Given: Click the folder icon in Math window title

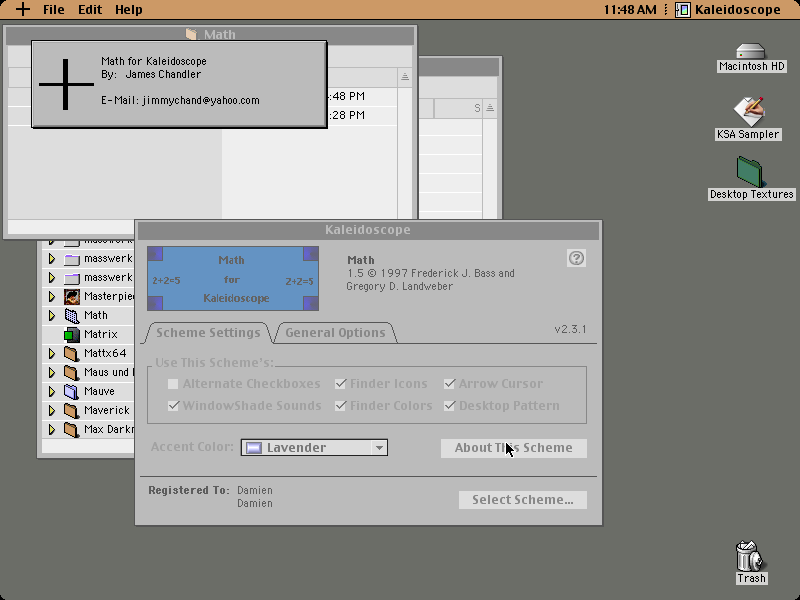Looking at the screenshot, I should coord(191,34).
